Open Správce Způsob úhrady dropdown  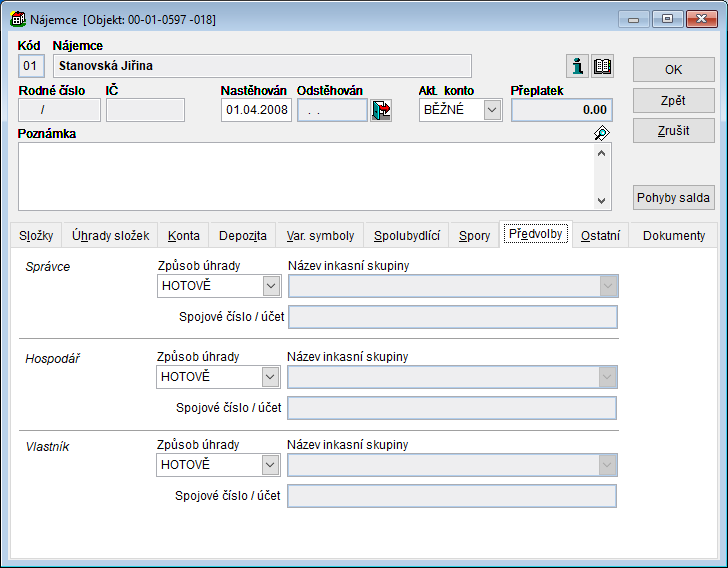pyautogui.click(x=270, y=286)
